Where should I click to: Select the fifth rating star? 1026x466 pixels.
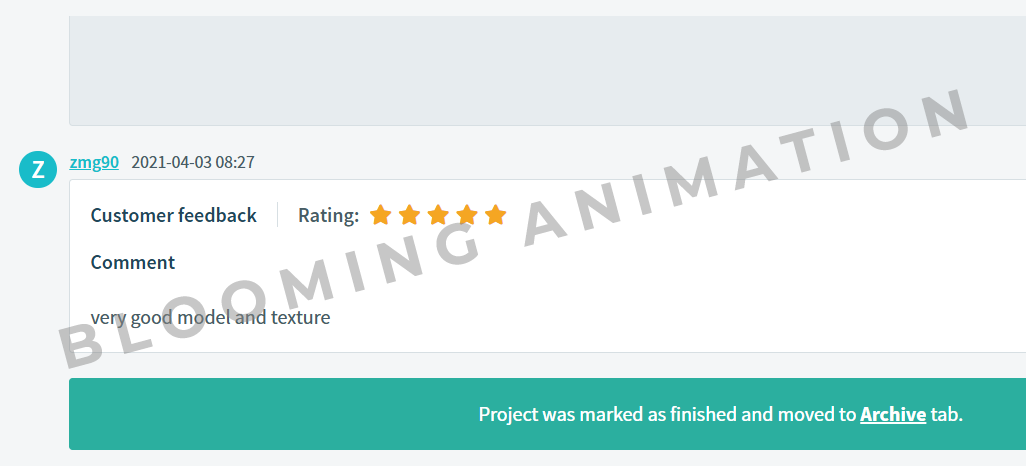496,215
